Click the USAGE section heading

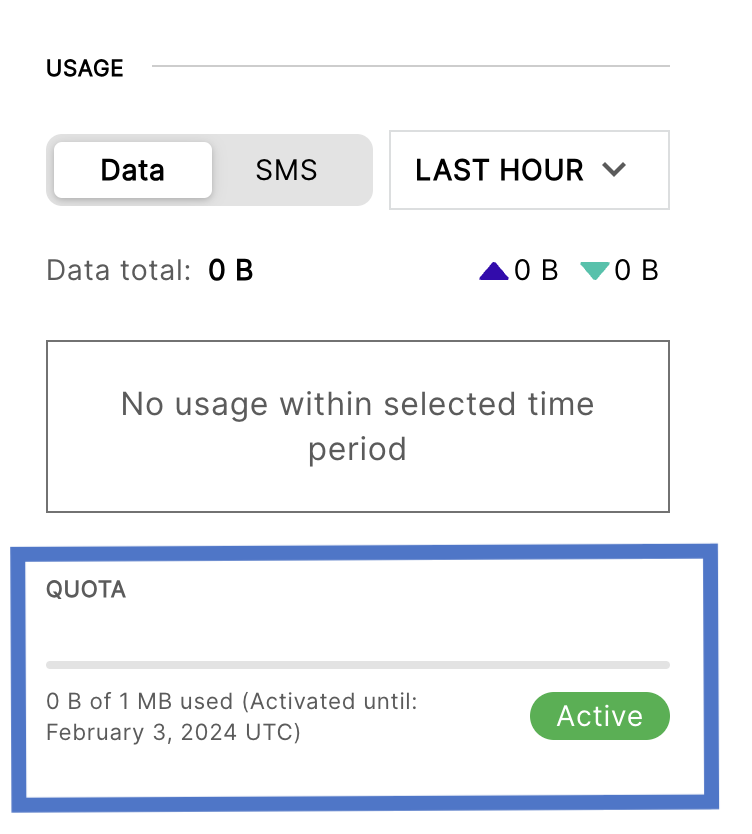[x=85, y=69]
